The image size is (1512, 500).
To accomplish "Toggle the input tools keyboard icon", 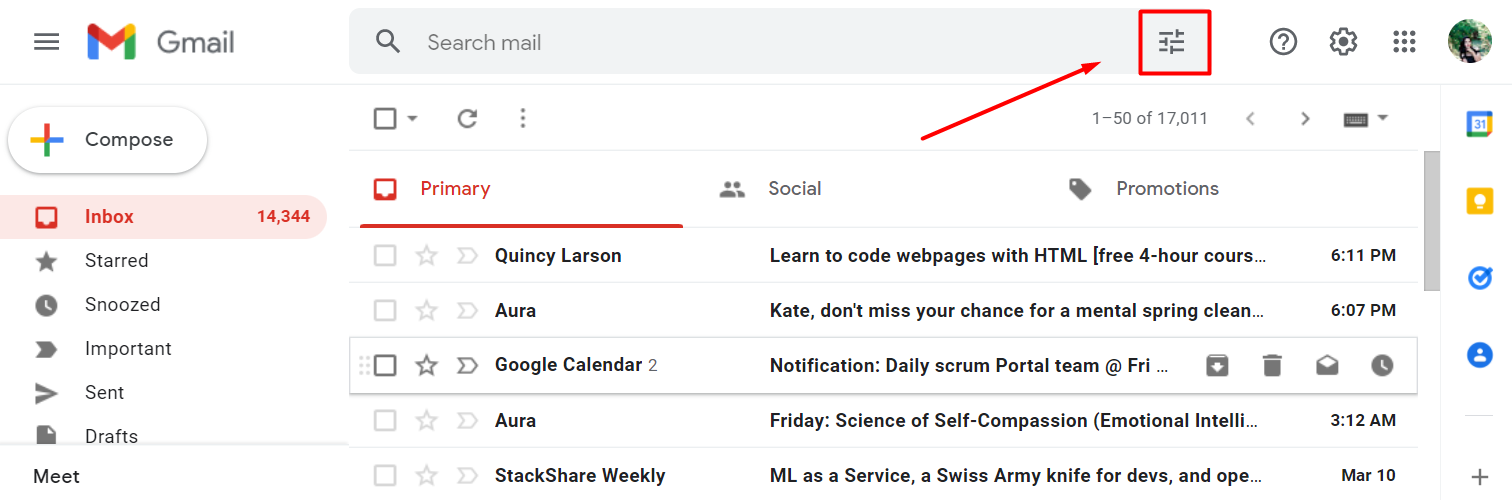I will [x=1356, y=119].
